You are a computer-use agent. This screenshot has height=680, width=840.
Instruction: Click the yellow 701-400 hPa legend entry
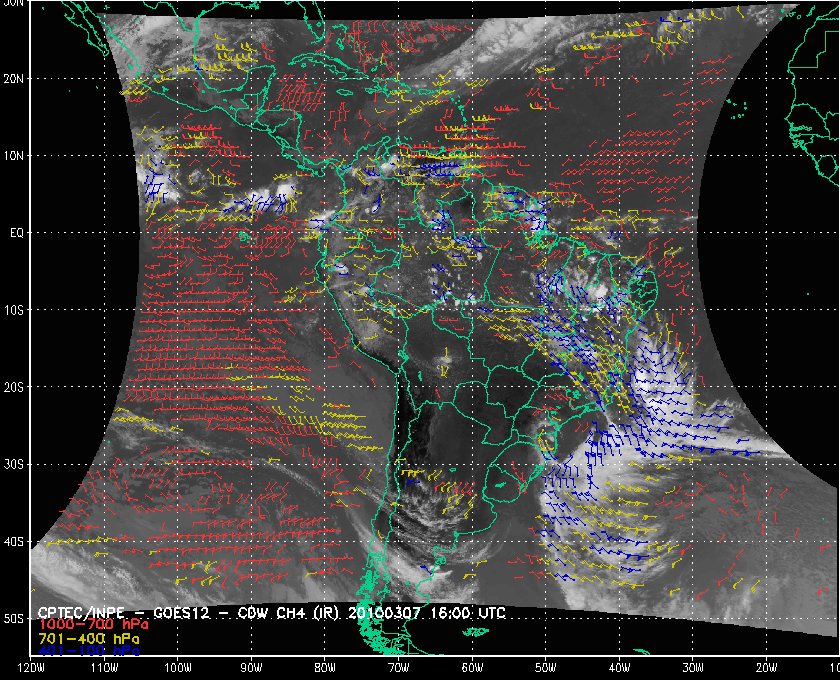pyautogui.click(x=89, y=639)
